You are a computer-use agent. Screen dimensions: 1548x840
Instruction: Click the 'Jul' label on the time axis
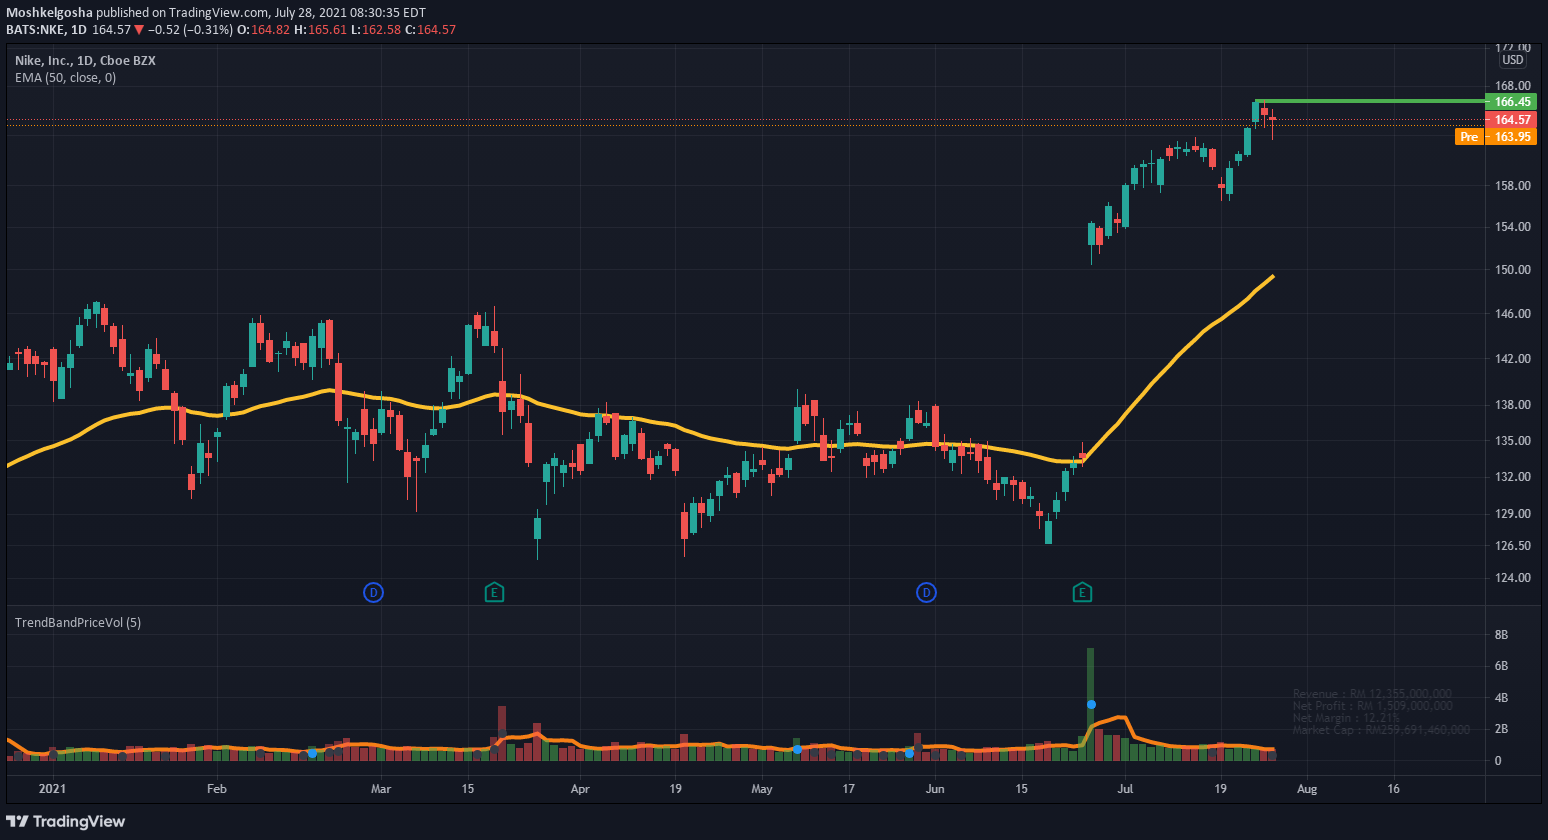[x=1125, y=789]
